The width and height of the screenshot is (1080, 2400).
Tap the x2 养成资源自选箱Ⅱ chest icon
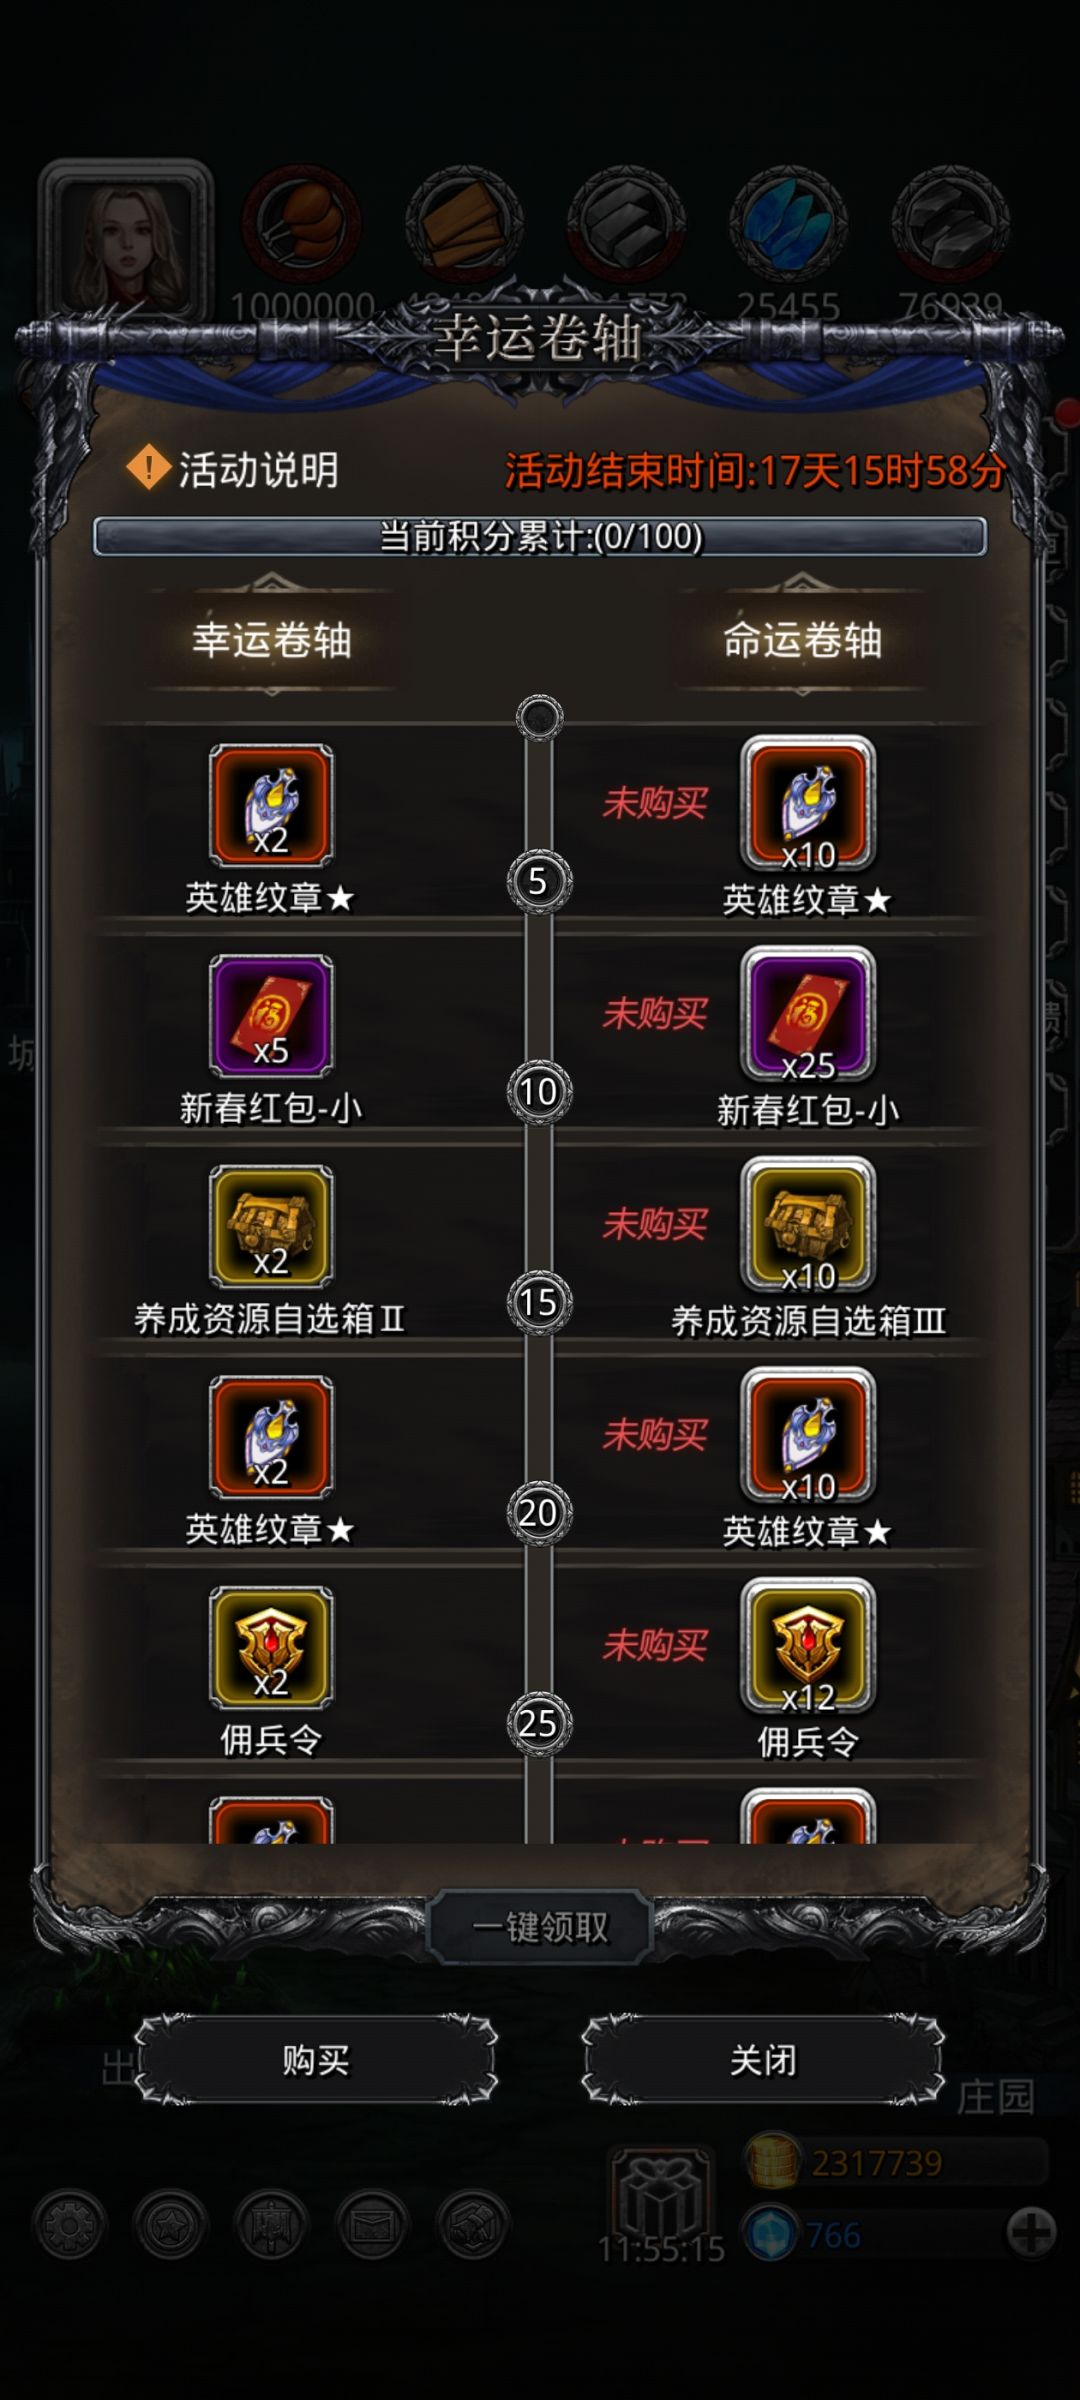click(x=271, y=1226)
